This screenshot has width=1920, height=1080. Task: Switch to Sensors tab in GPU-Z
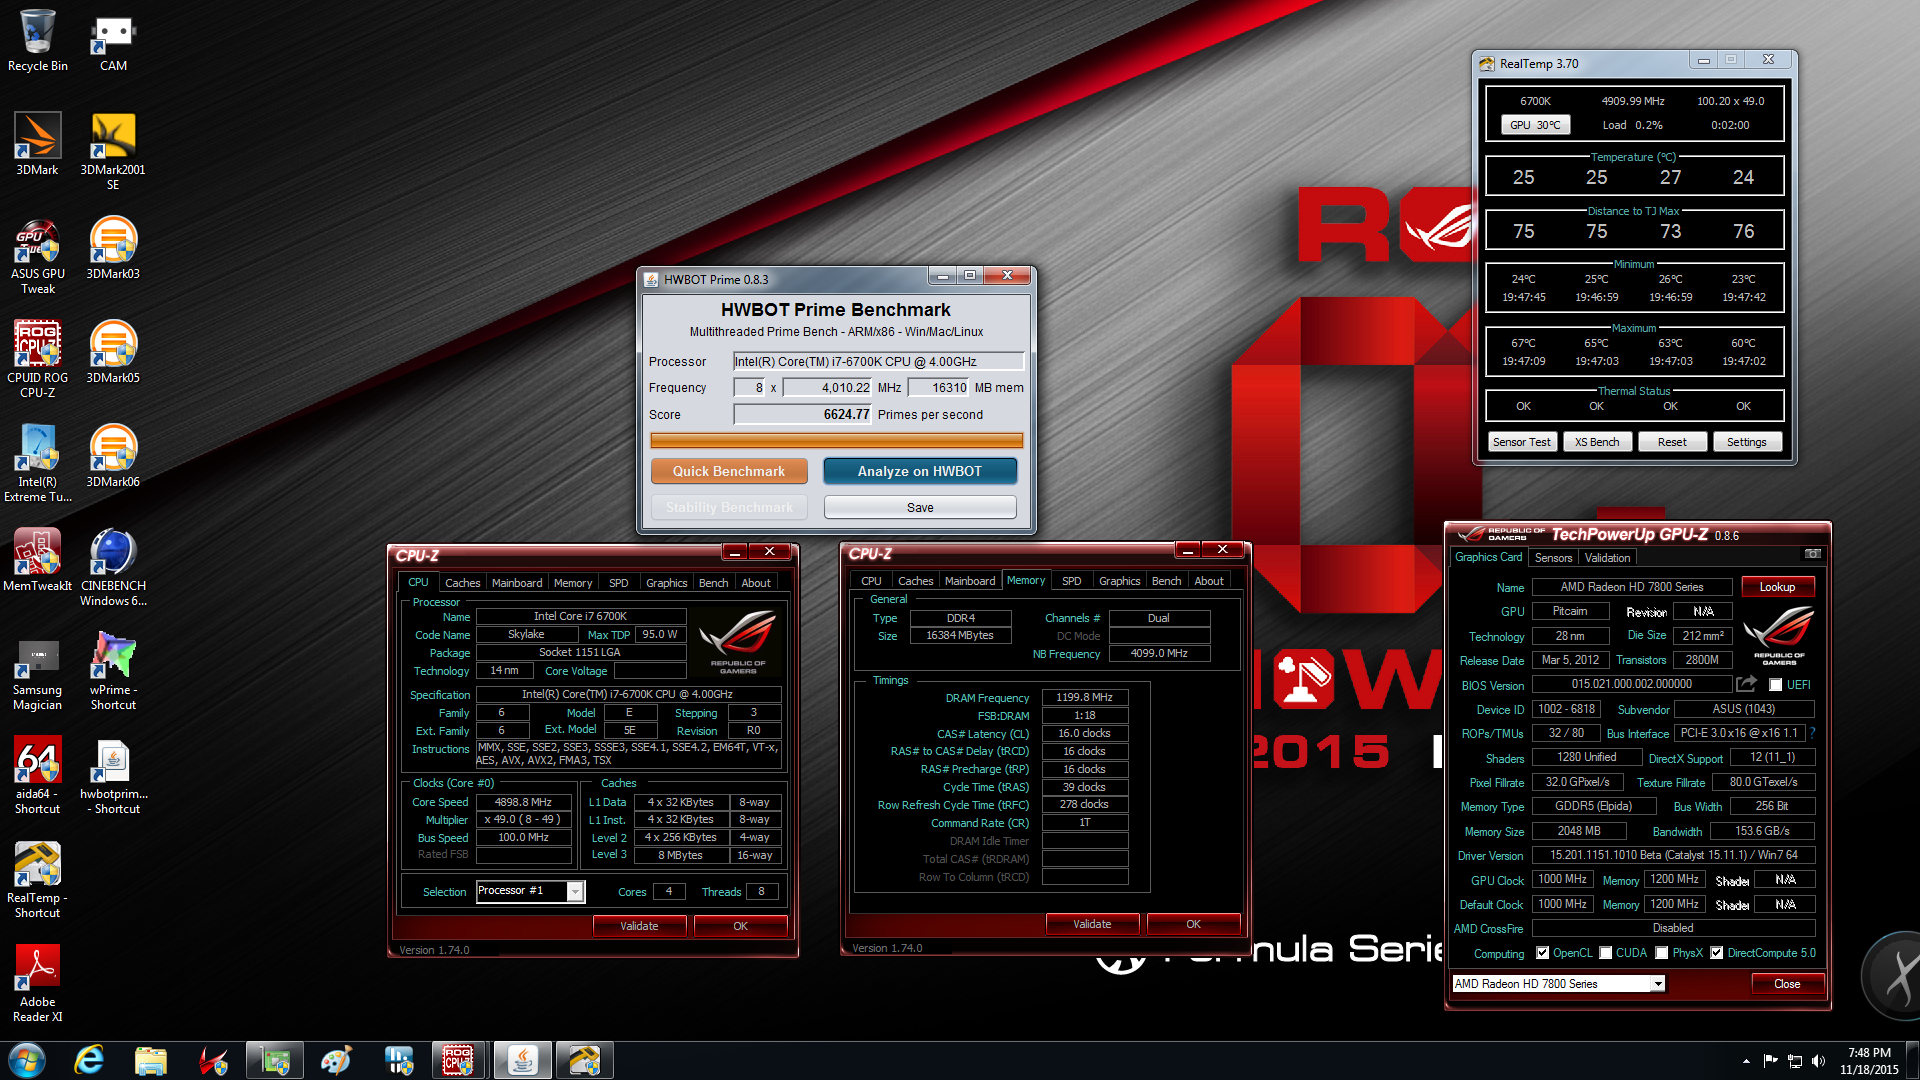click(1553, 558)
